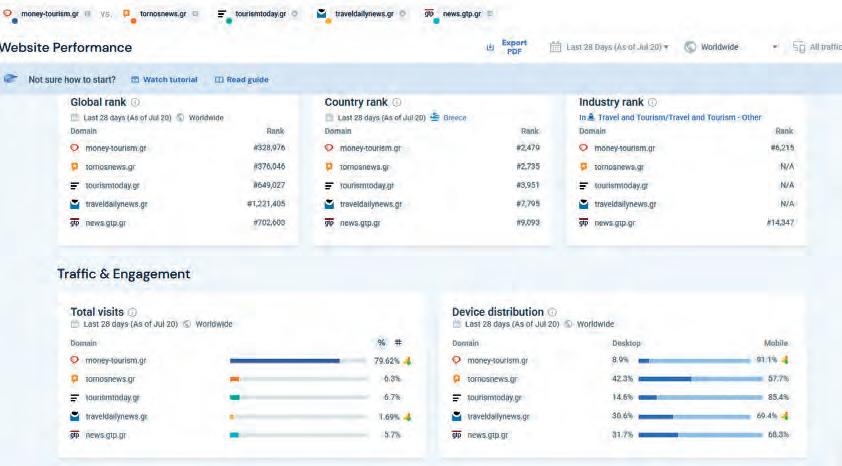Open the Worldwide country dropdown arrow
Screen dimensions: 842x466
775,47
